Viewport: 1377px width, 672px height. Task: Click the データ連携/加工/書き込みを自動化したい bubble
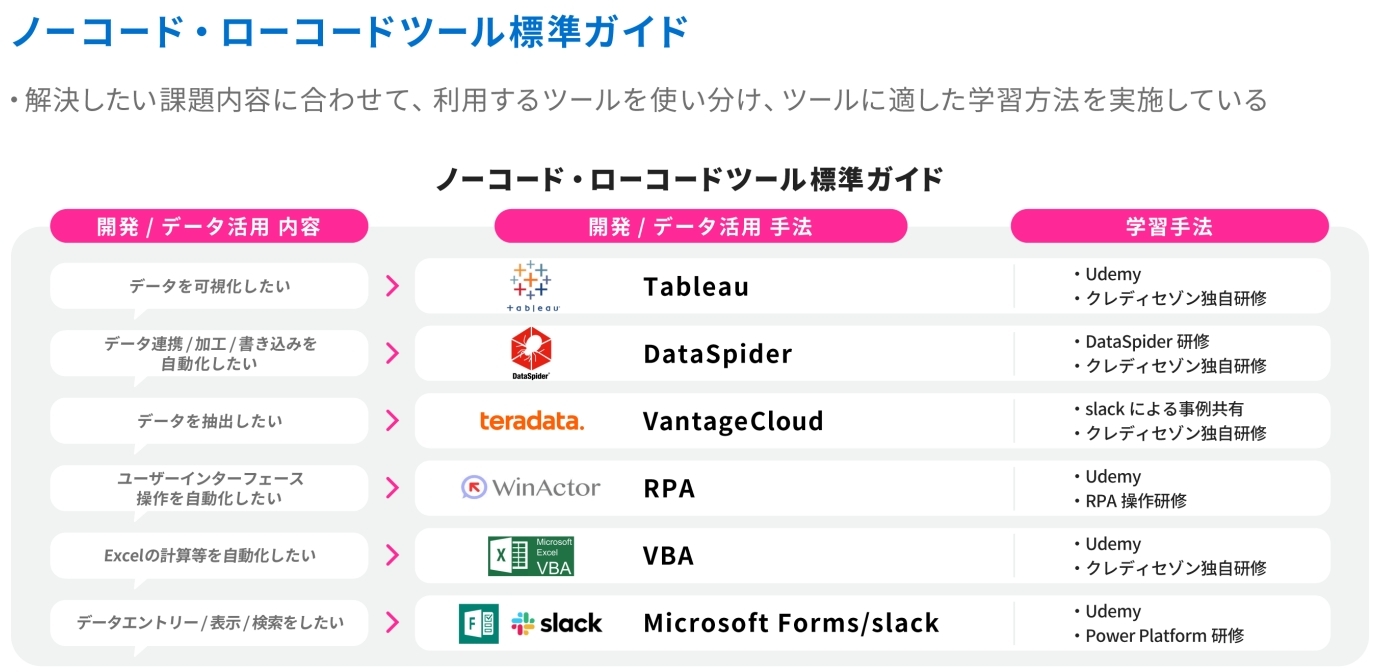tap(209, 353)
